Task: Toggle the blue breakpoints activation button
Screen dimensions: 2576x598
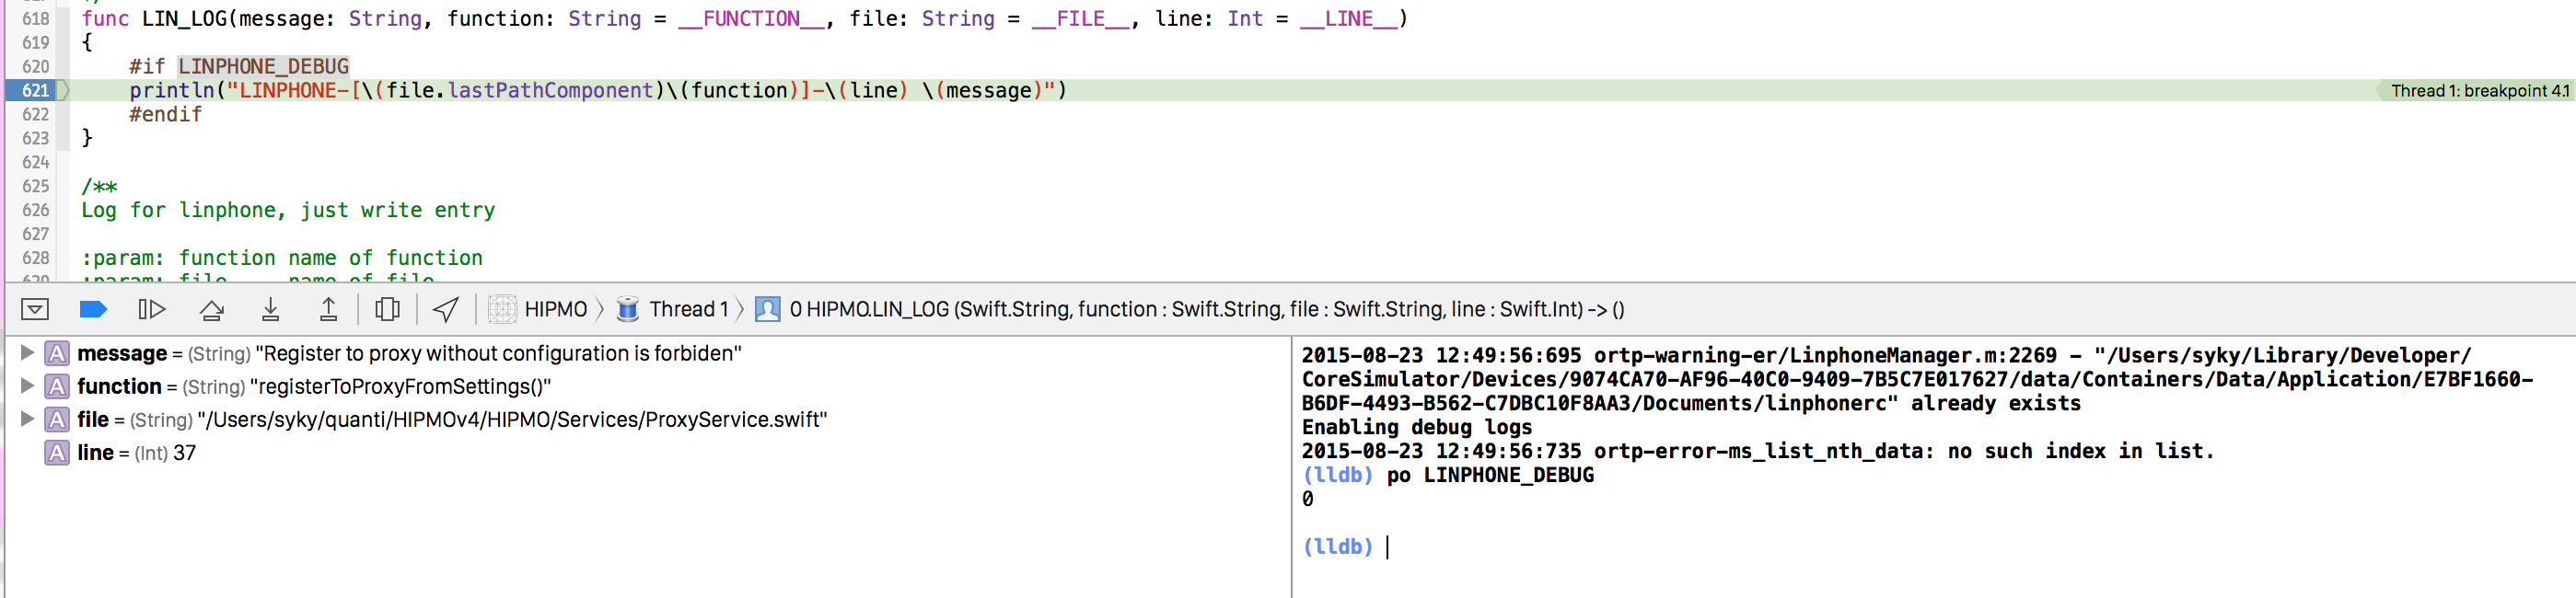Action: pos(93,310)
